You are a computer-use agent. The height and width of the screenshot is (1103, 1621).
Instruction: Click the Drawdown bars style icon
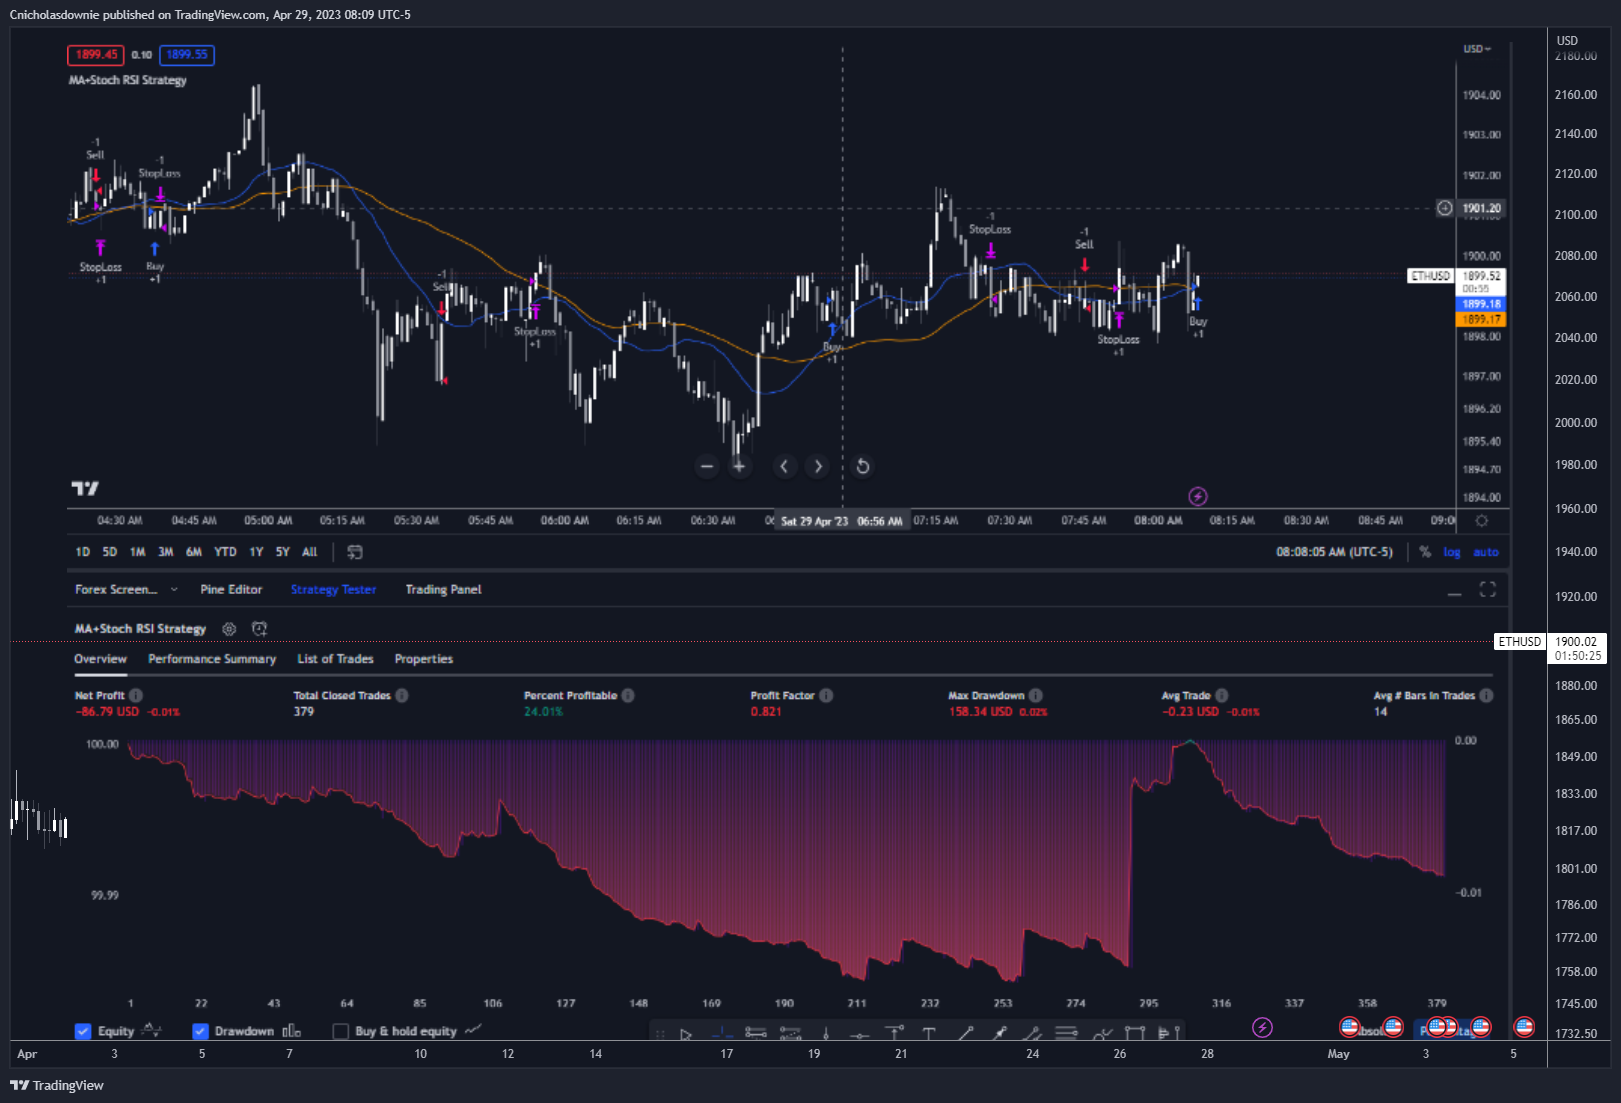292,1030
